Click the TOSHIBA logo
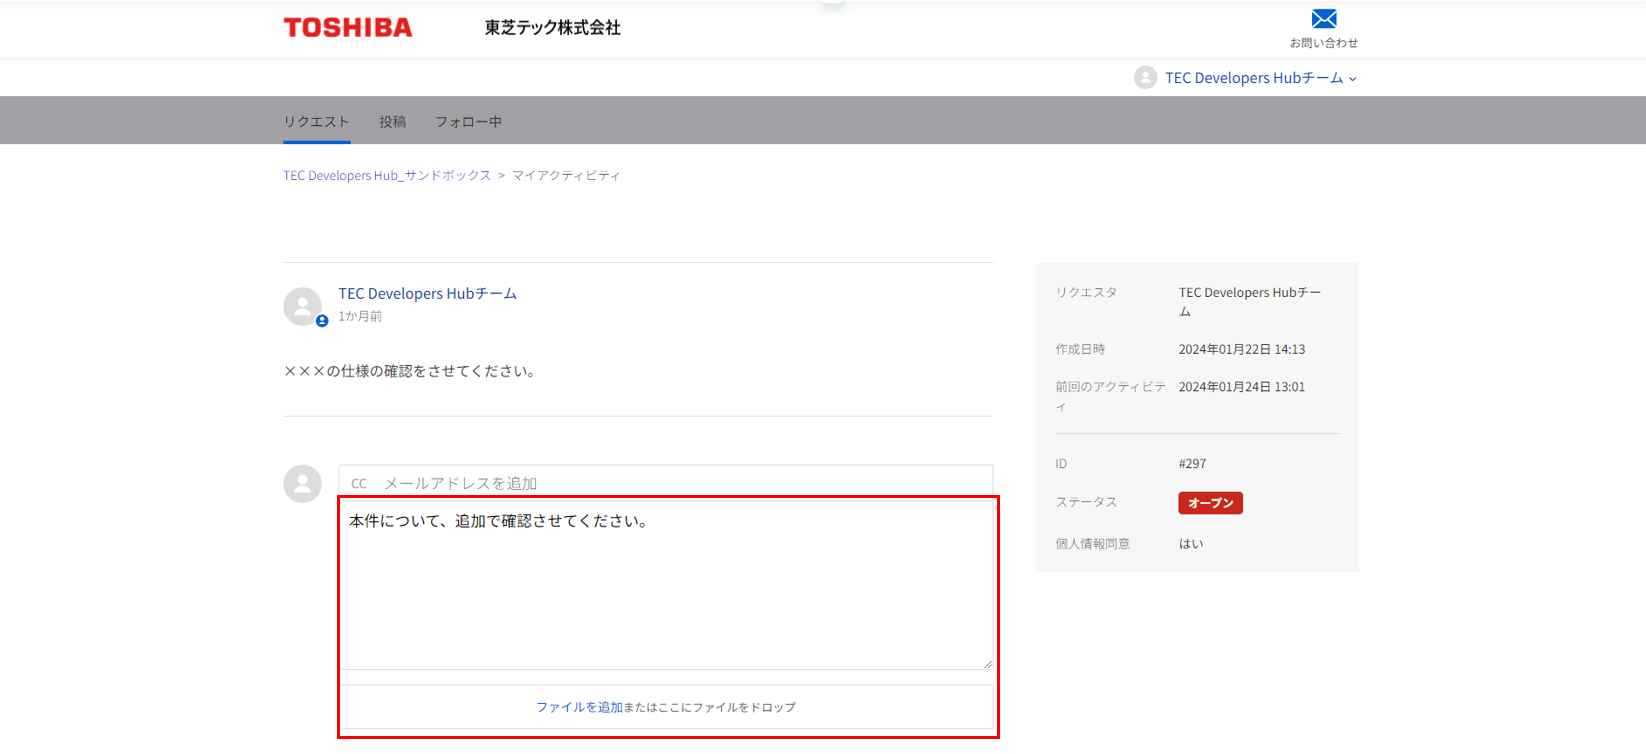 [348, 28]
